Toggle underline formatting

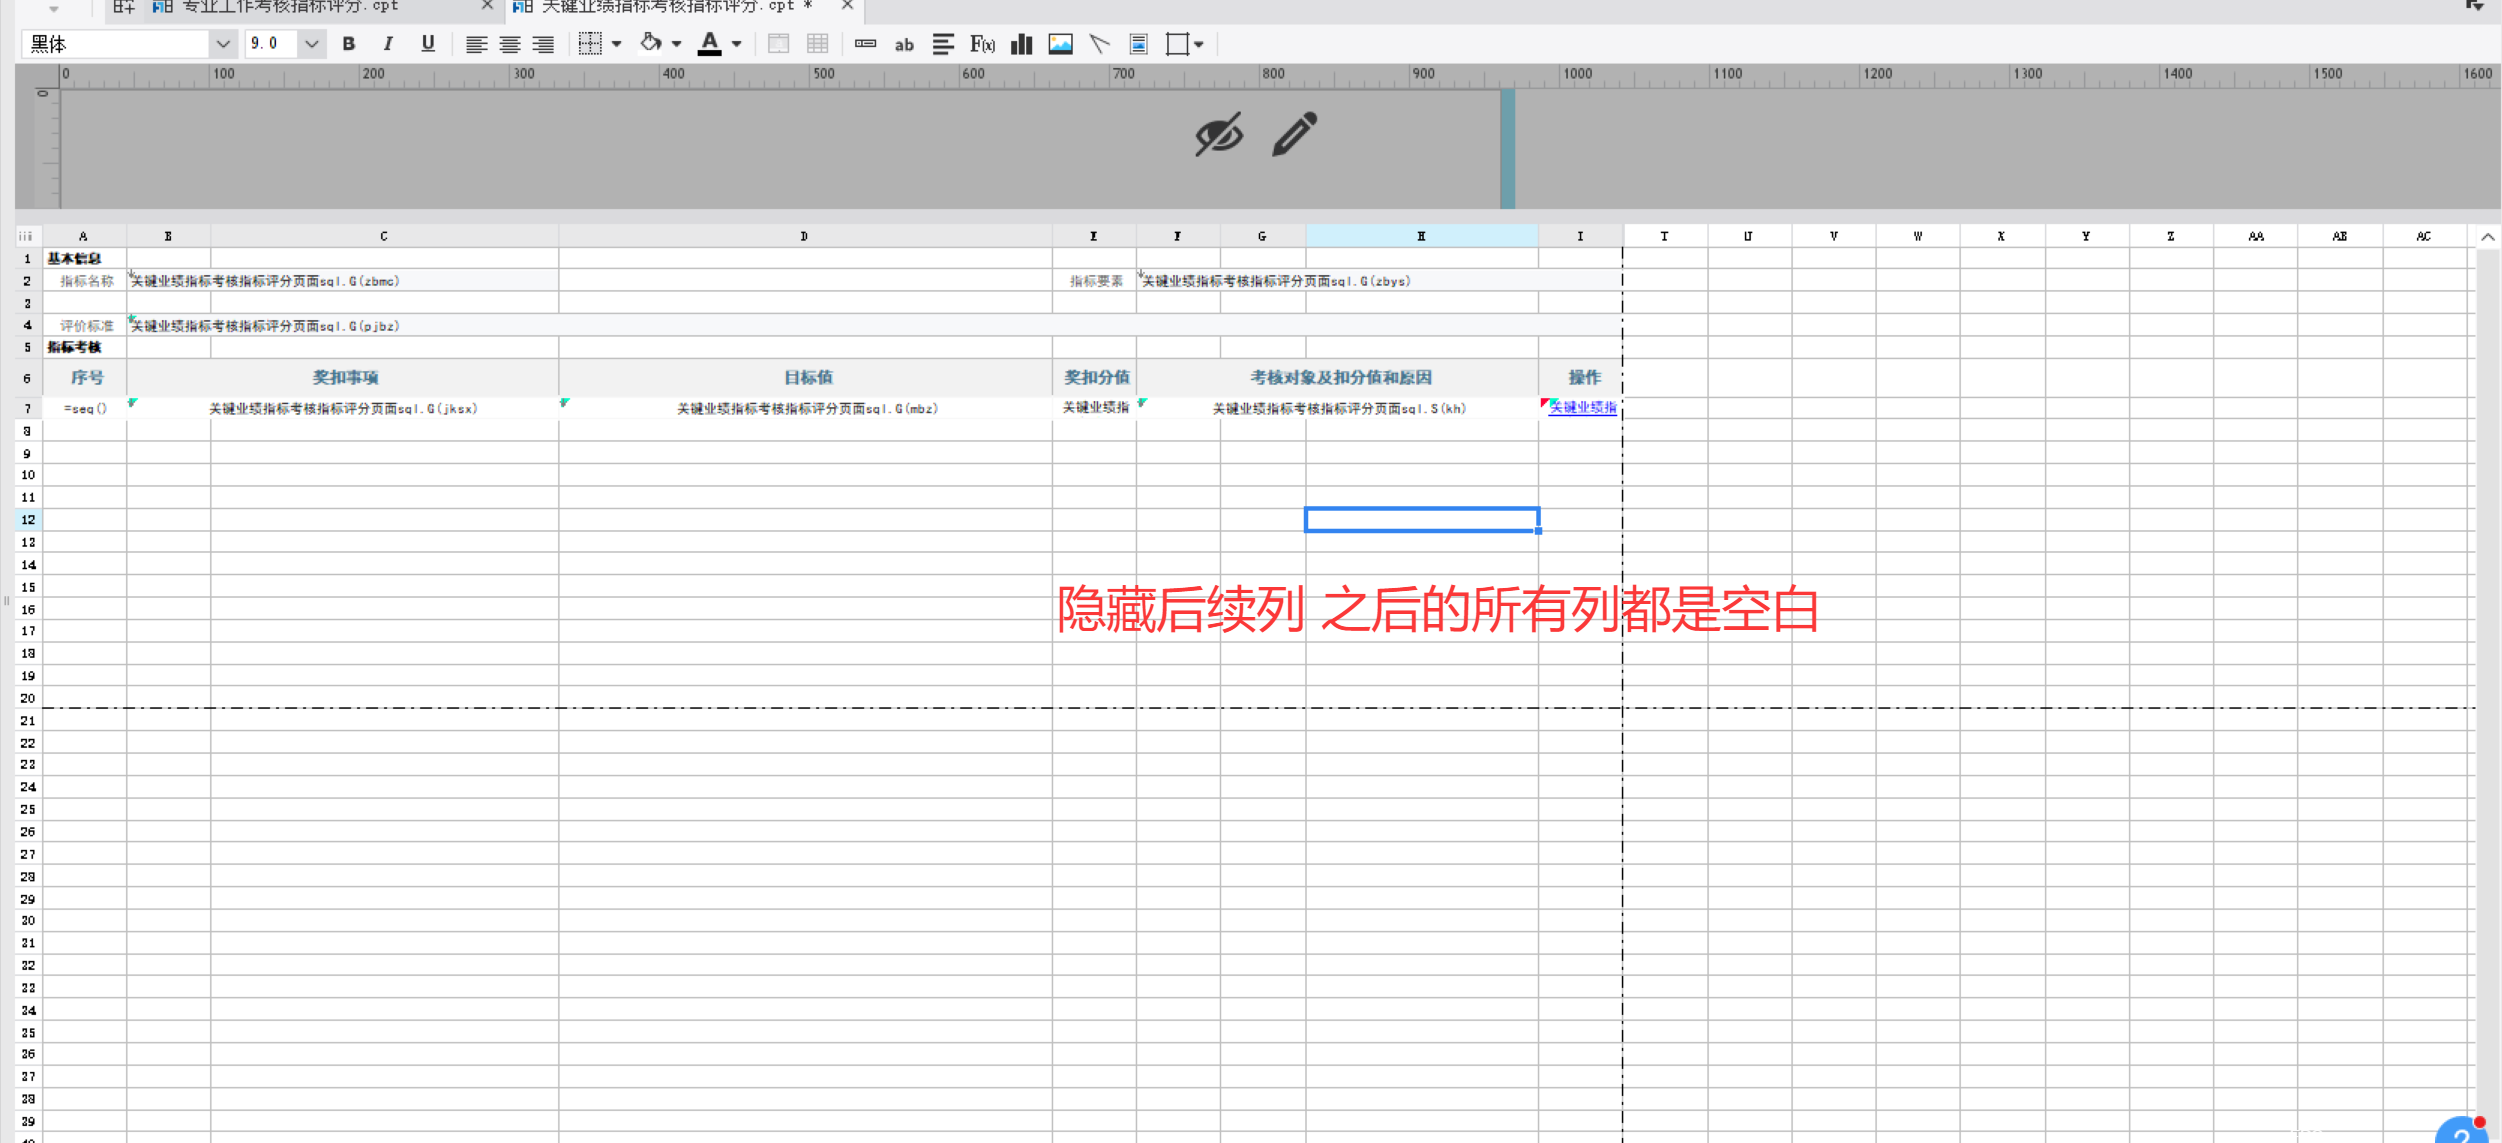coord(428,44)
